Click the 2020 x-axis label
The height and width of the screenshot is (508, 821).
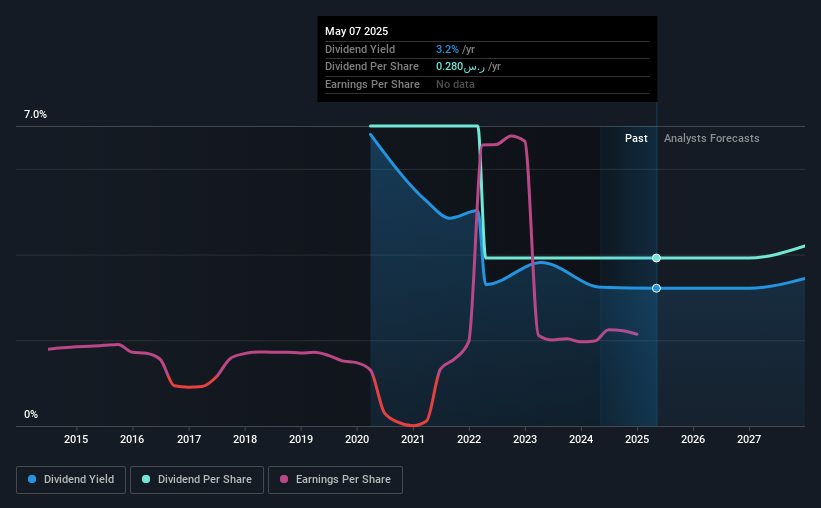(357, 439)
